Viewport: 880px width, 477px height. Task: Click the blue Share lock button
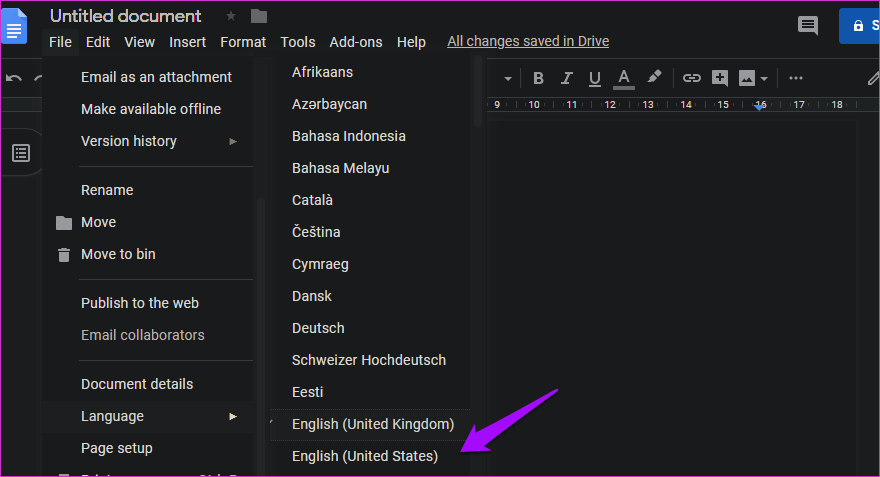[x=859, y=26]
